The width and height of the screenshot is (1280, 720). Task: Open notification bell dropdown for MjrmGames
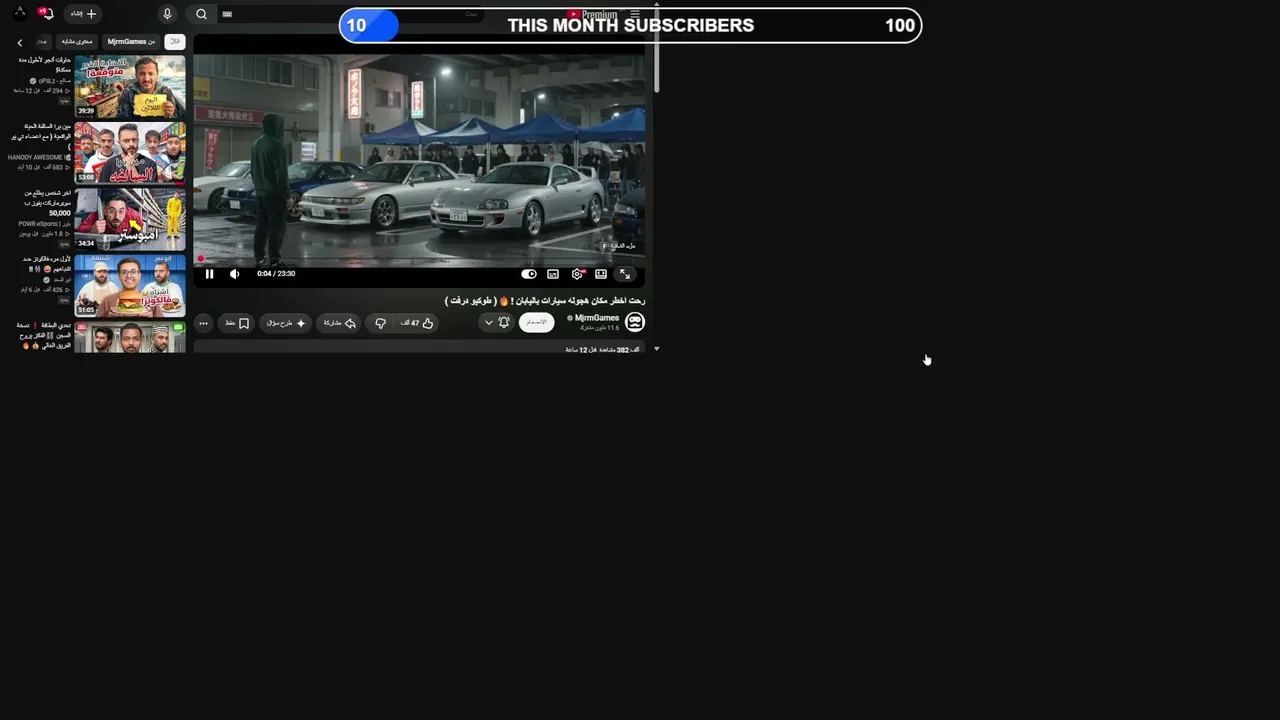pos(496,322)
